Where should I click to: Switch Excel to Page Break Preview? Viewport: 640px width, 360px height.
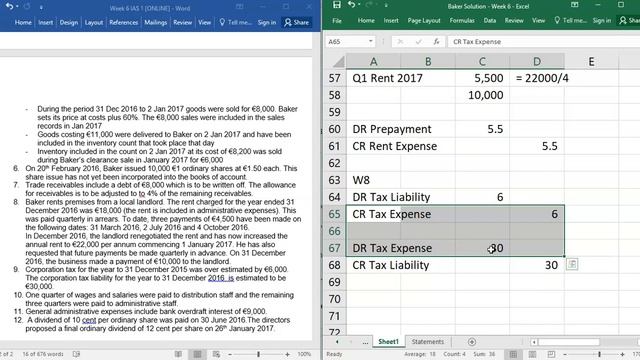[x=551, y=354]
